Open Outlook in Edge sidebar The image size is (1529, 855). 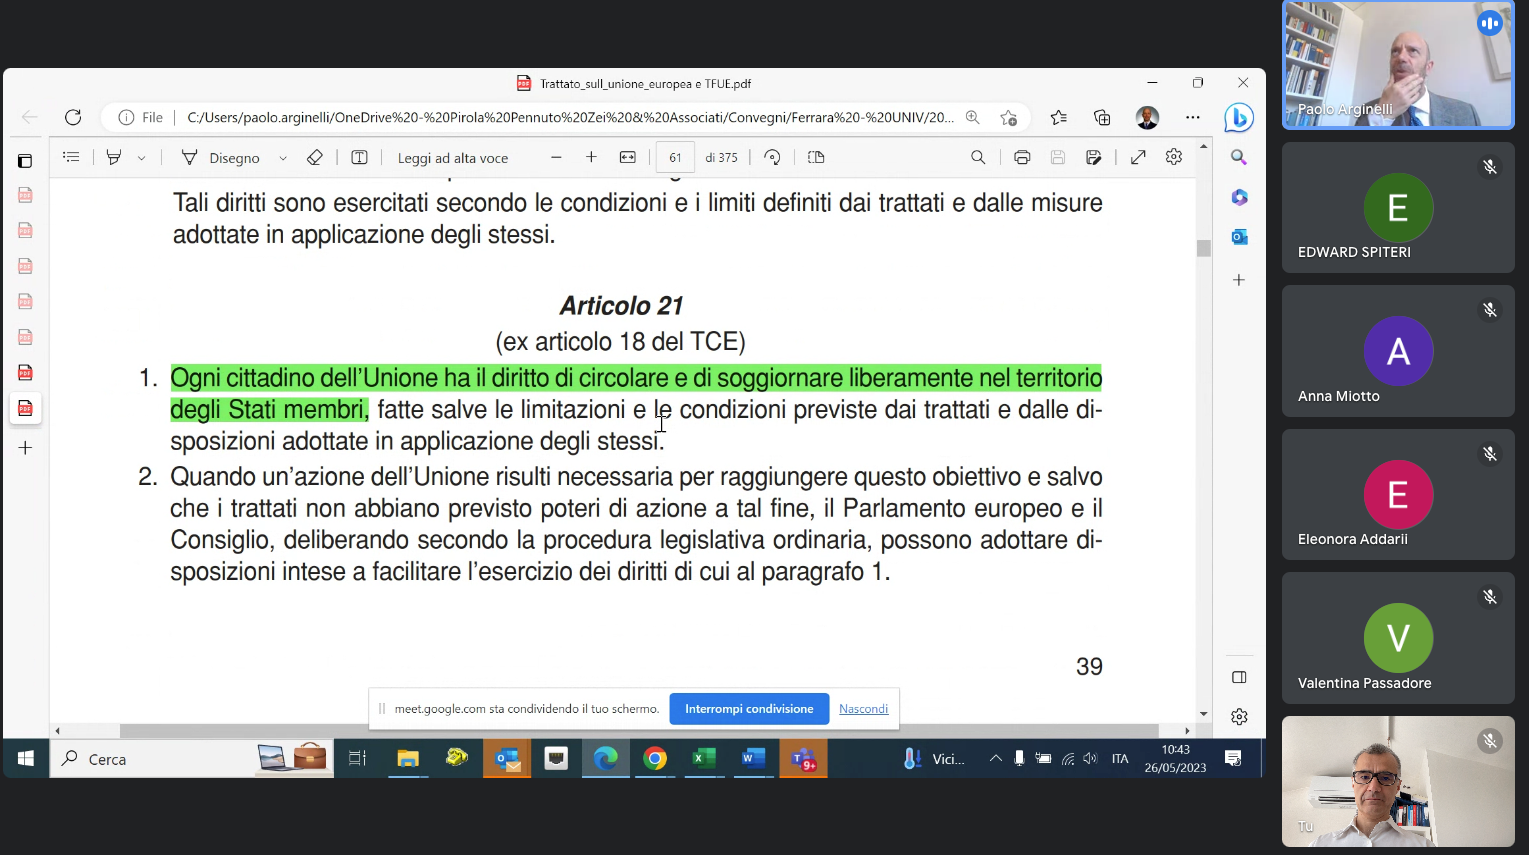(1239, 237)
